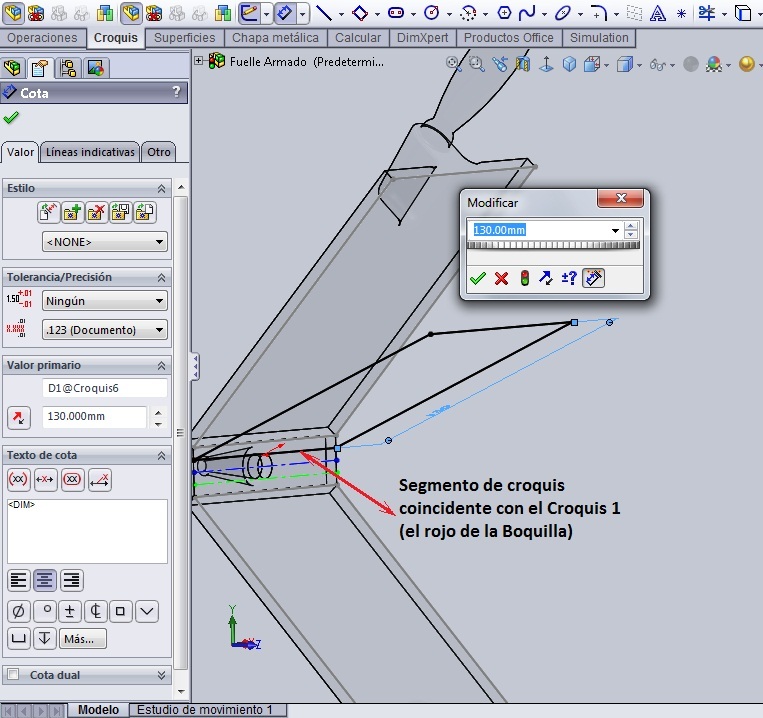Open the Chapa metálica ribbon tab
Screen dimensions: 763x718
pos(275,38)
